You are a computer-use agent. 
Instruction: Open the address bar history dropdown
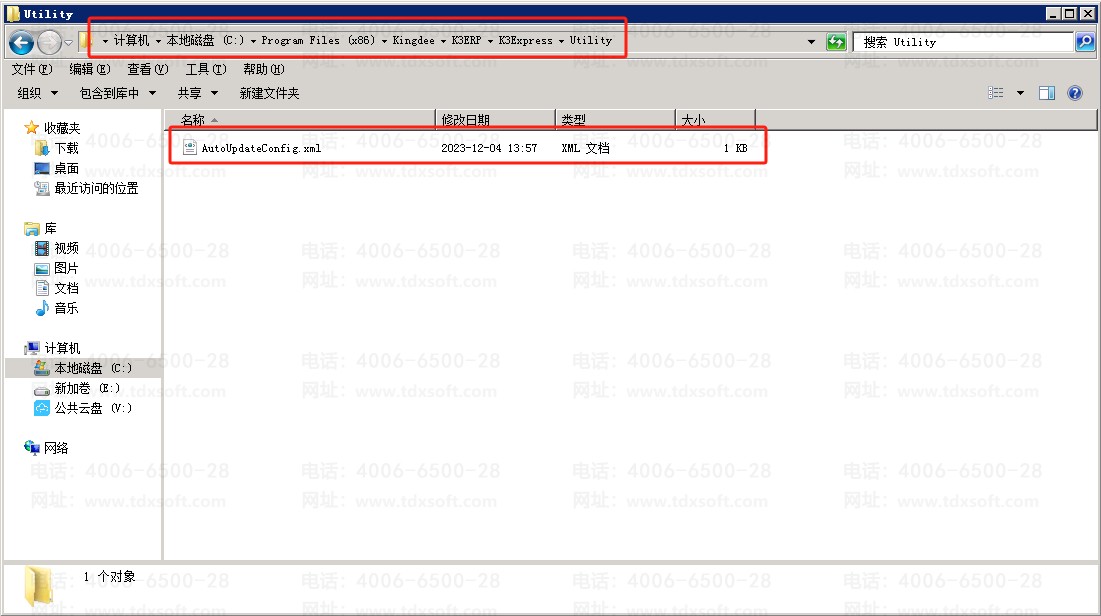click(811, 42)
